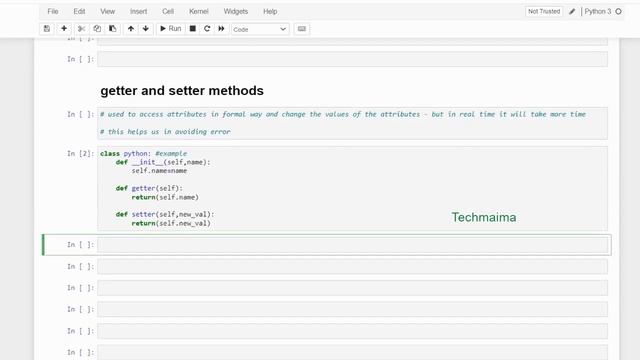Restart kernel and rerun all cells

click(x=221, y=29)
